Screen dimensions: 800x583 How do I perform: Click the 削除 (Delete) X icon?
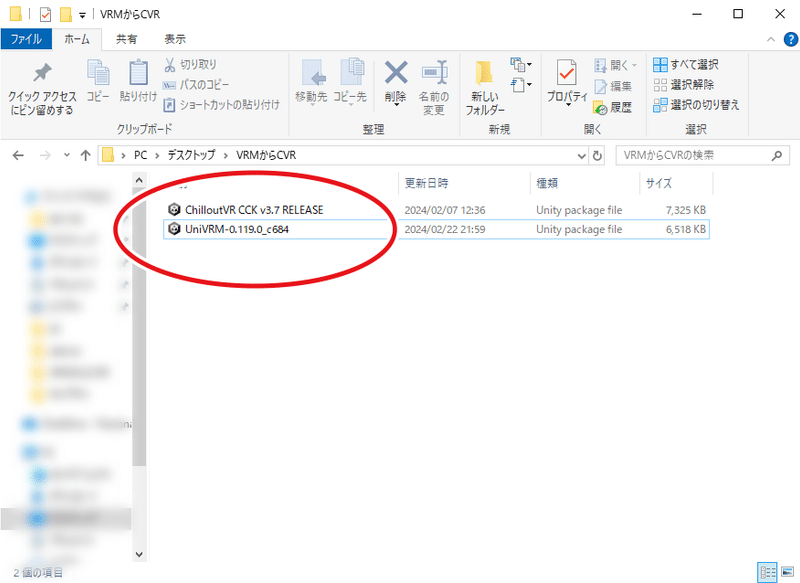pyautogui.click(x=396, y=72)
